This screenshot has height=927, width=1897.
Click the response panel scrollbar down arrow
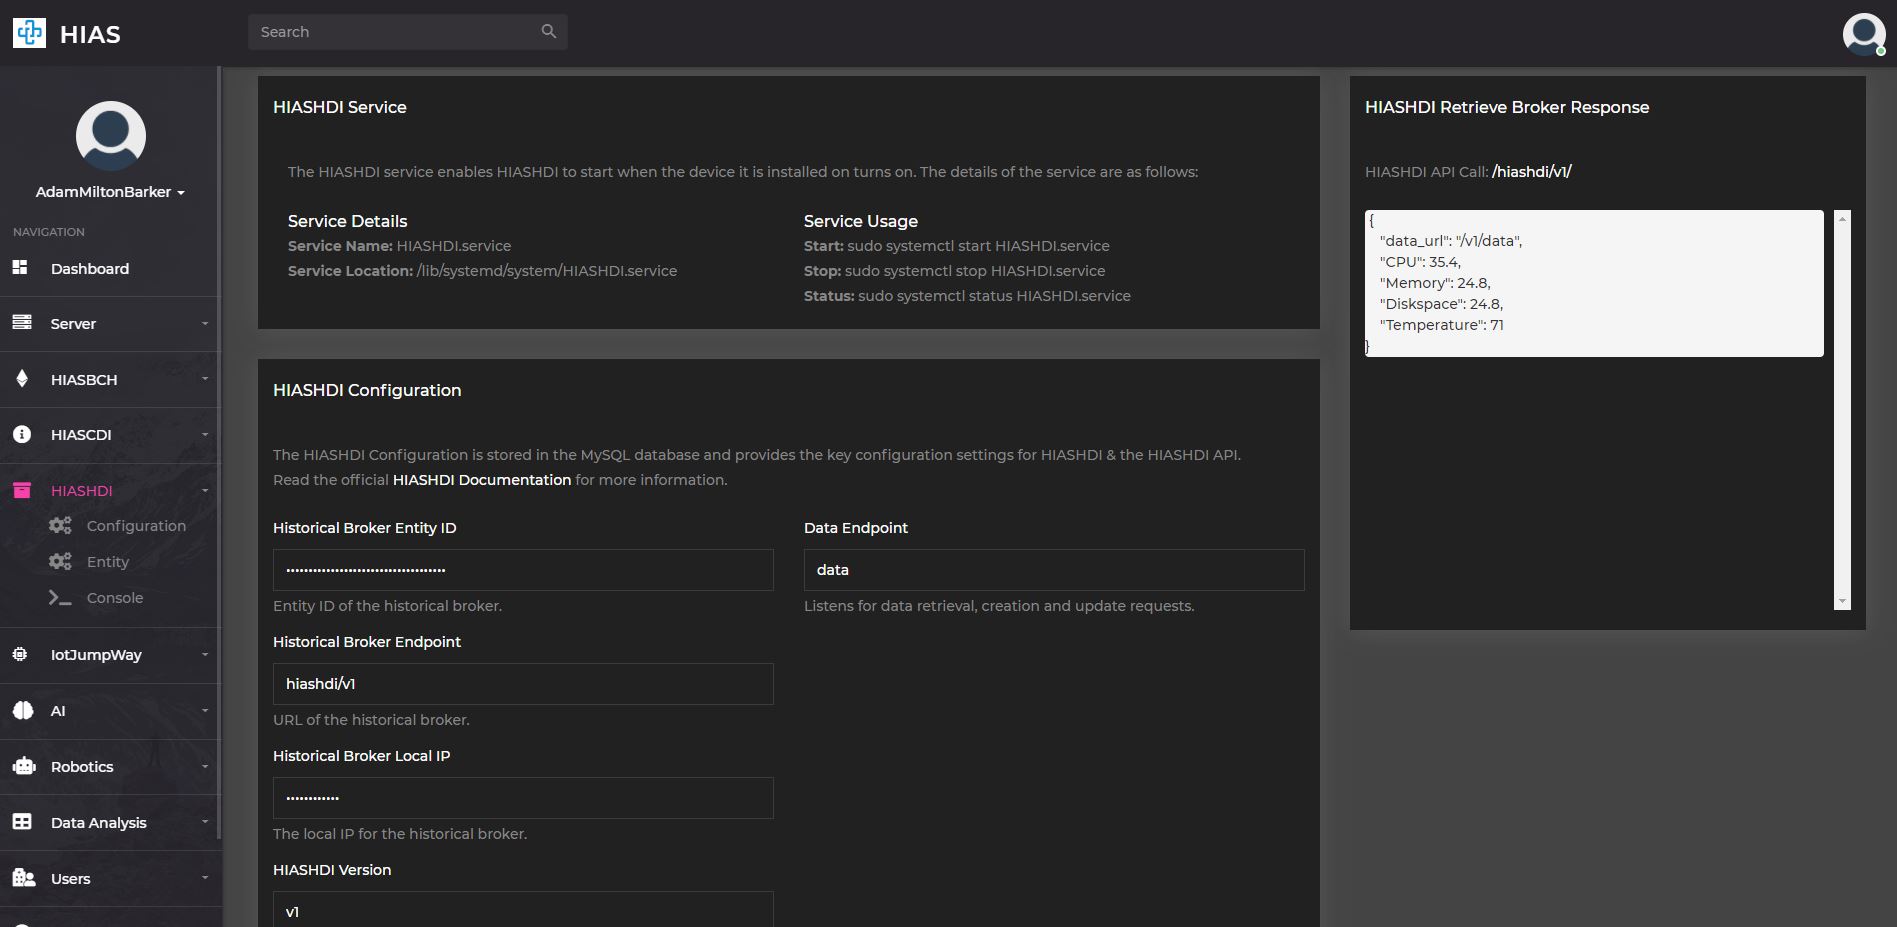click(1842, 602)
